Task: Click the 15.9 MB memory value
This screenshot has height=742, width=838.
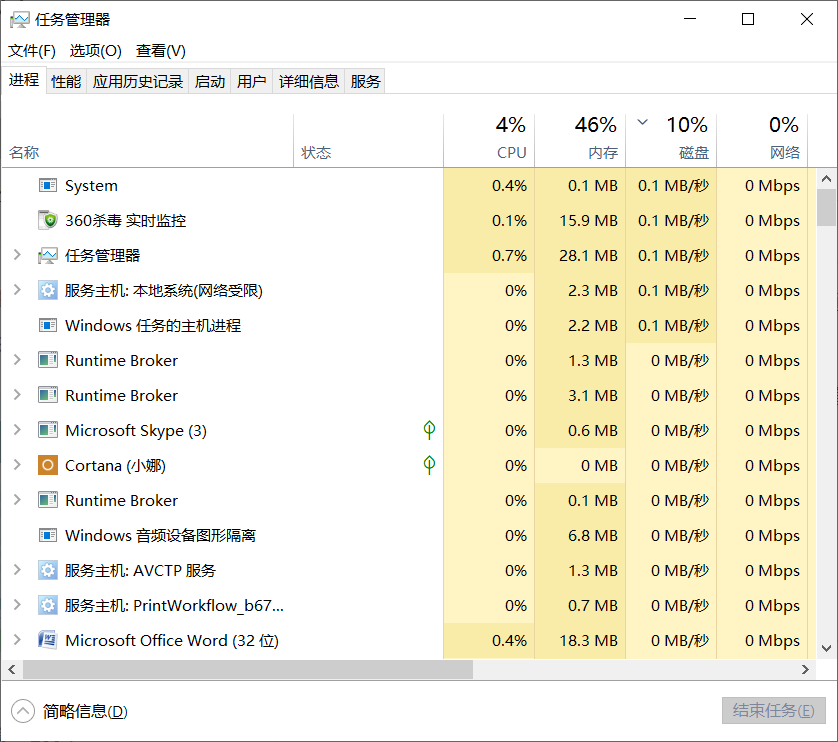Action: click(588, 220)
